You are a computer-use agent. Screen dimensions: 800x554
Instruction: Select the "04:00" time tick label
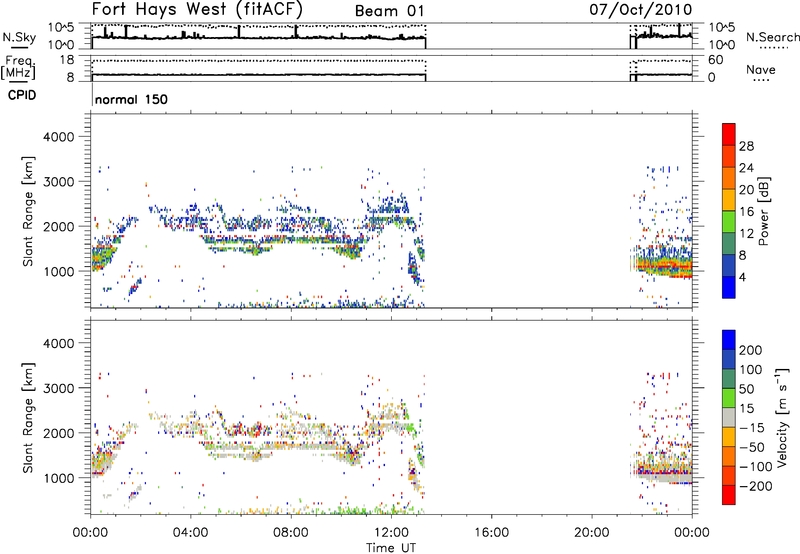pos(190,533)
